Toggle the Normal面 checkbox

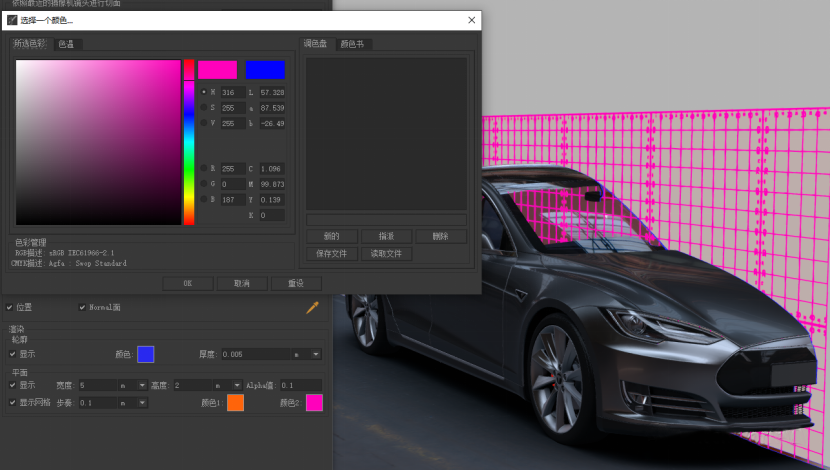point(82,307)
